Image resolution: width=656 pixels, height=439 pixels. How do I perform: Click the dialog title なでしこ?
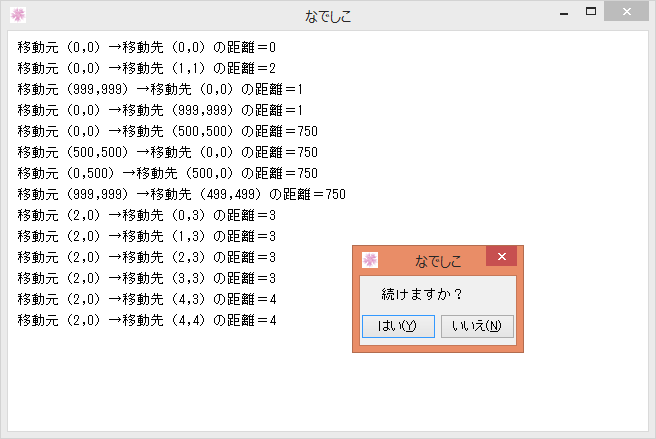[438, 262]
